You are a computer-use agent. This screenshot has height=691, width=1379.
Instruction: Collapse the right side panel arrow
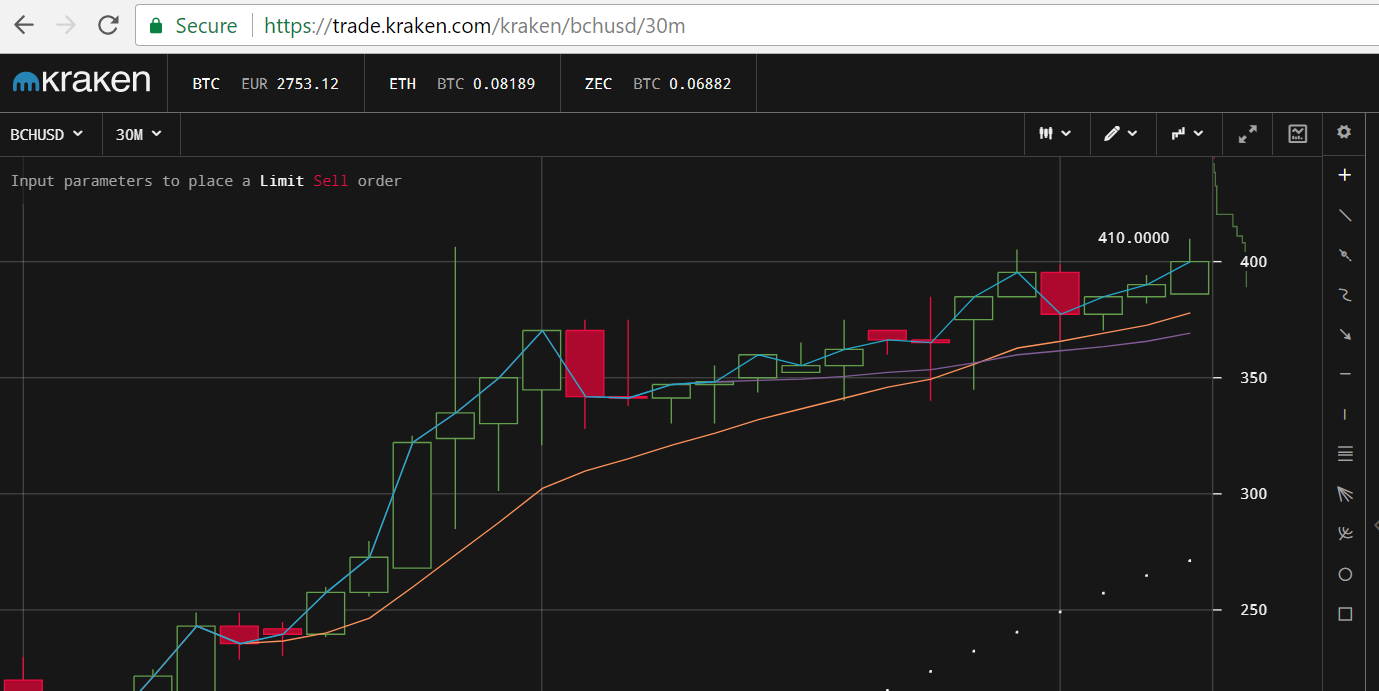coord(1375,524)
